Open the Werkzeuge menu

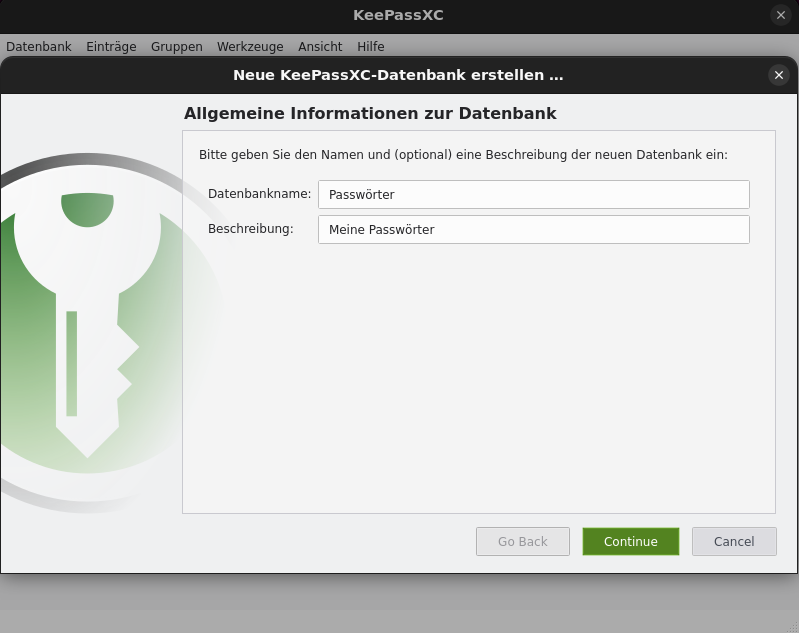(x=250, y=46)
